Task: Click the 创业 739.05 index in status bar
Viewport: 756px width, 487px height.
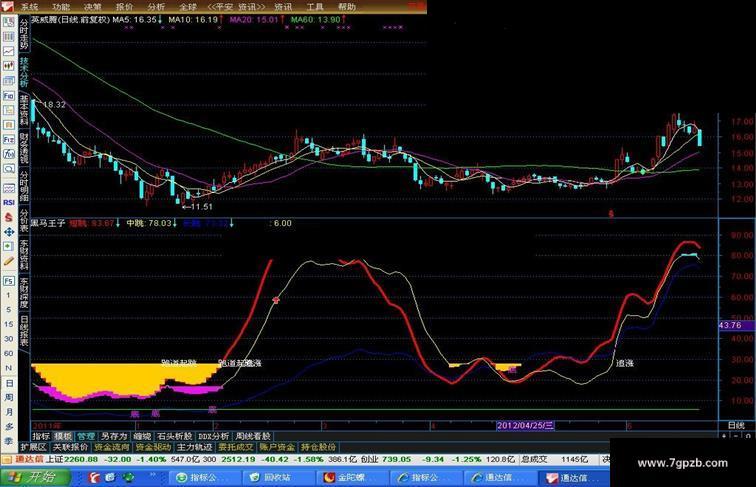Action: (x=386, y=460)
